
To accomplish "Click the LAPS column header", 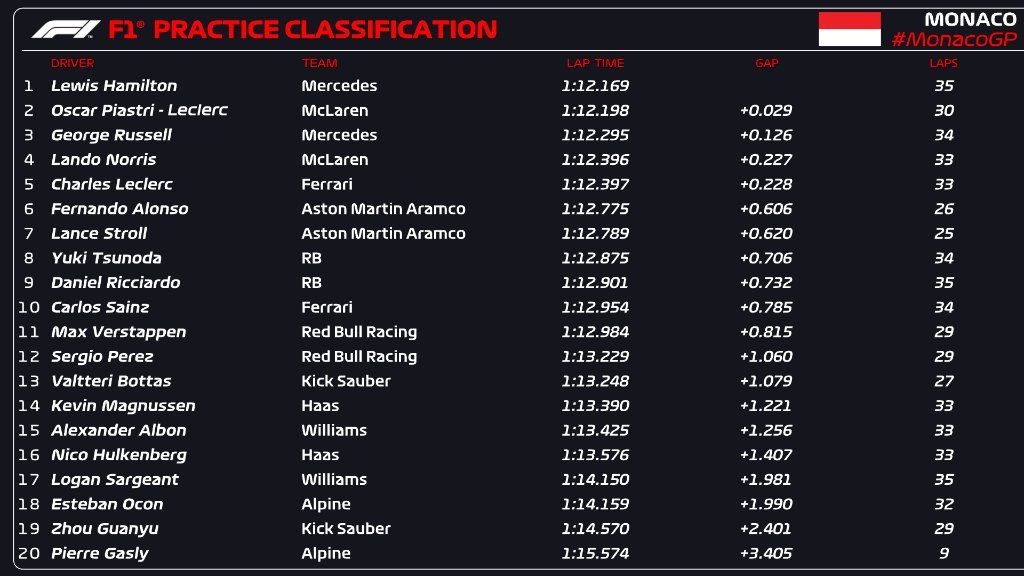I will click(943, 63).
